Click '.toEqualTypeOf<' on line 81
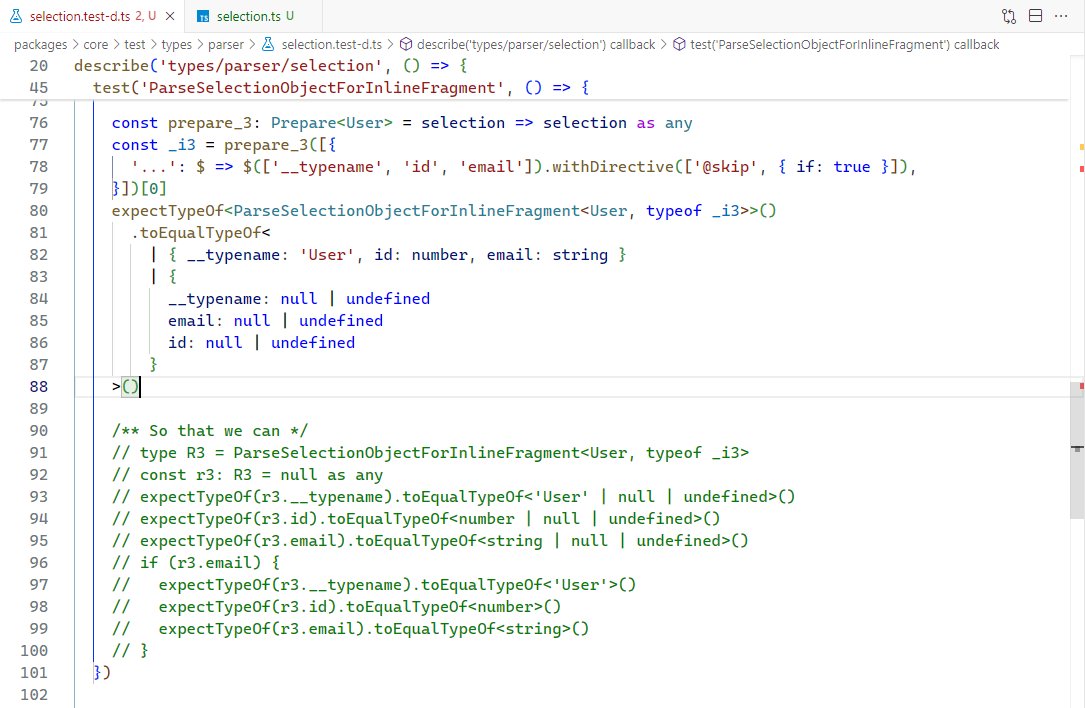This screenshot has height=708, width=1085. (201, 233)
